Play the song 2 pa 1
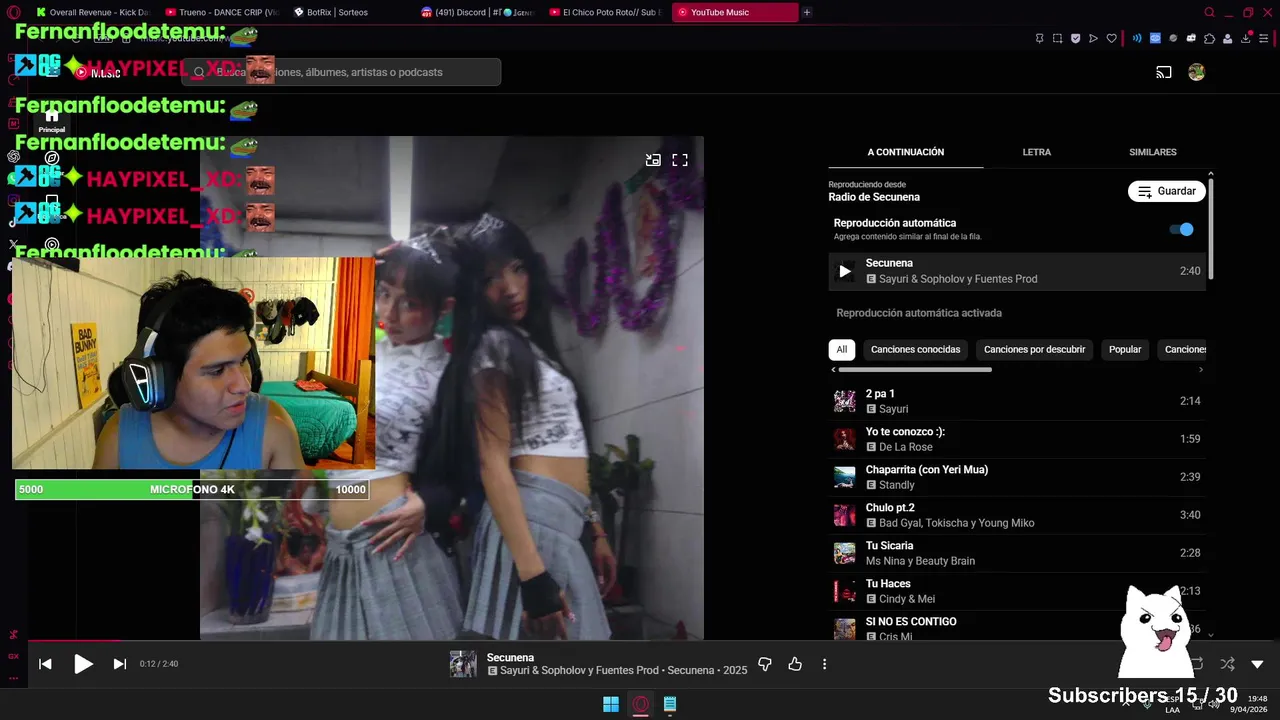 click(x=1017, y=401)
